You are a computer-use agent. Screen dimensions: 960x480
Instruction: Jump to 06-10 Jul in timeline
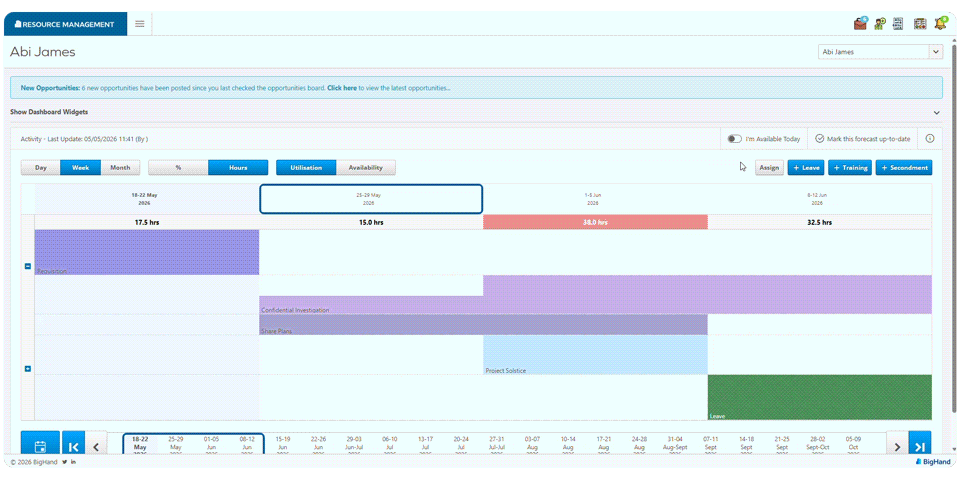tap(390, 446)
